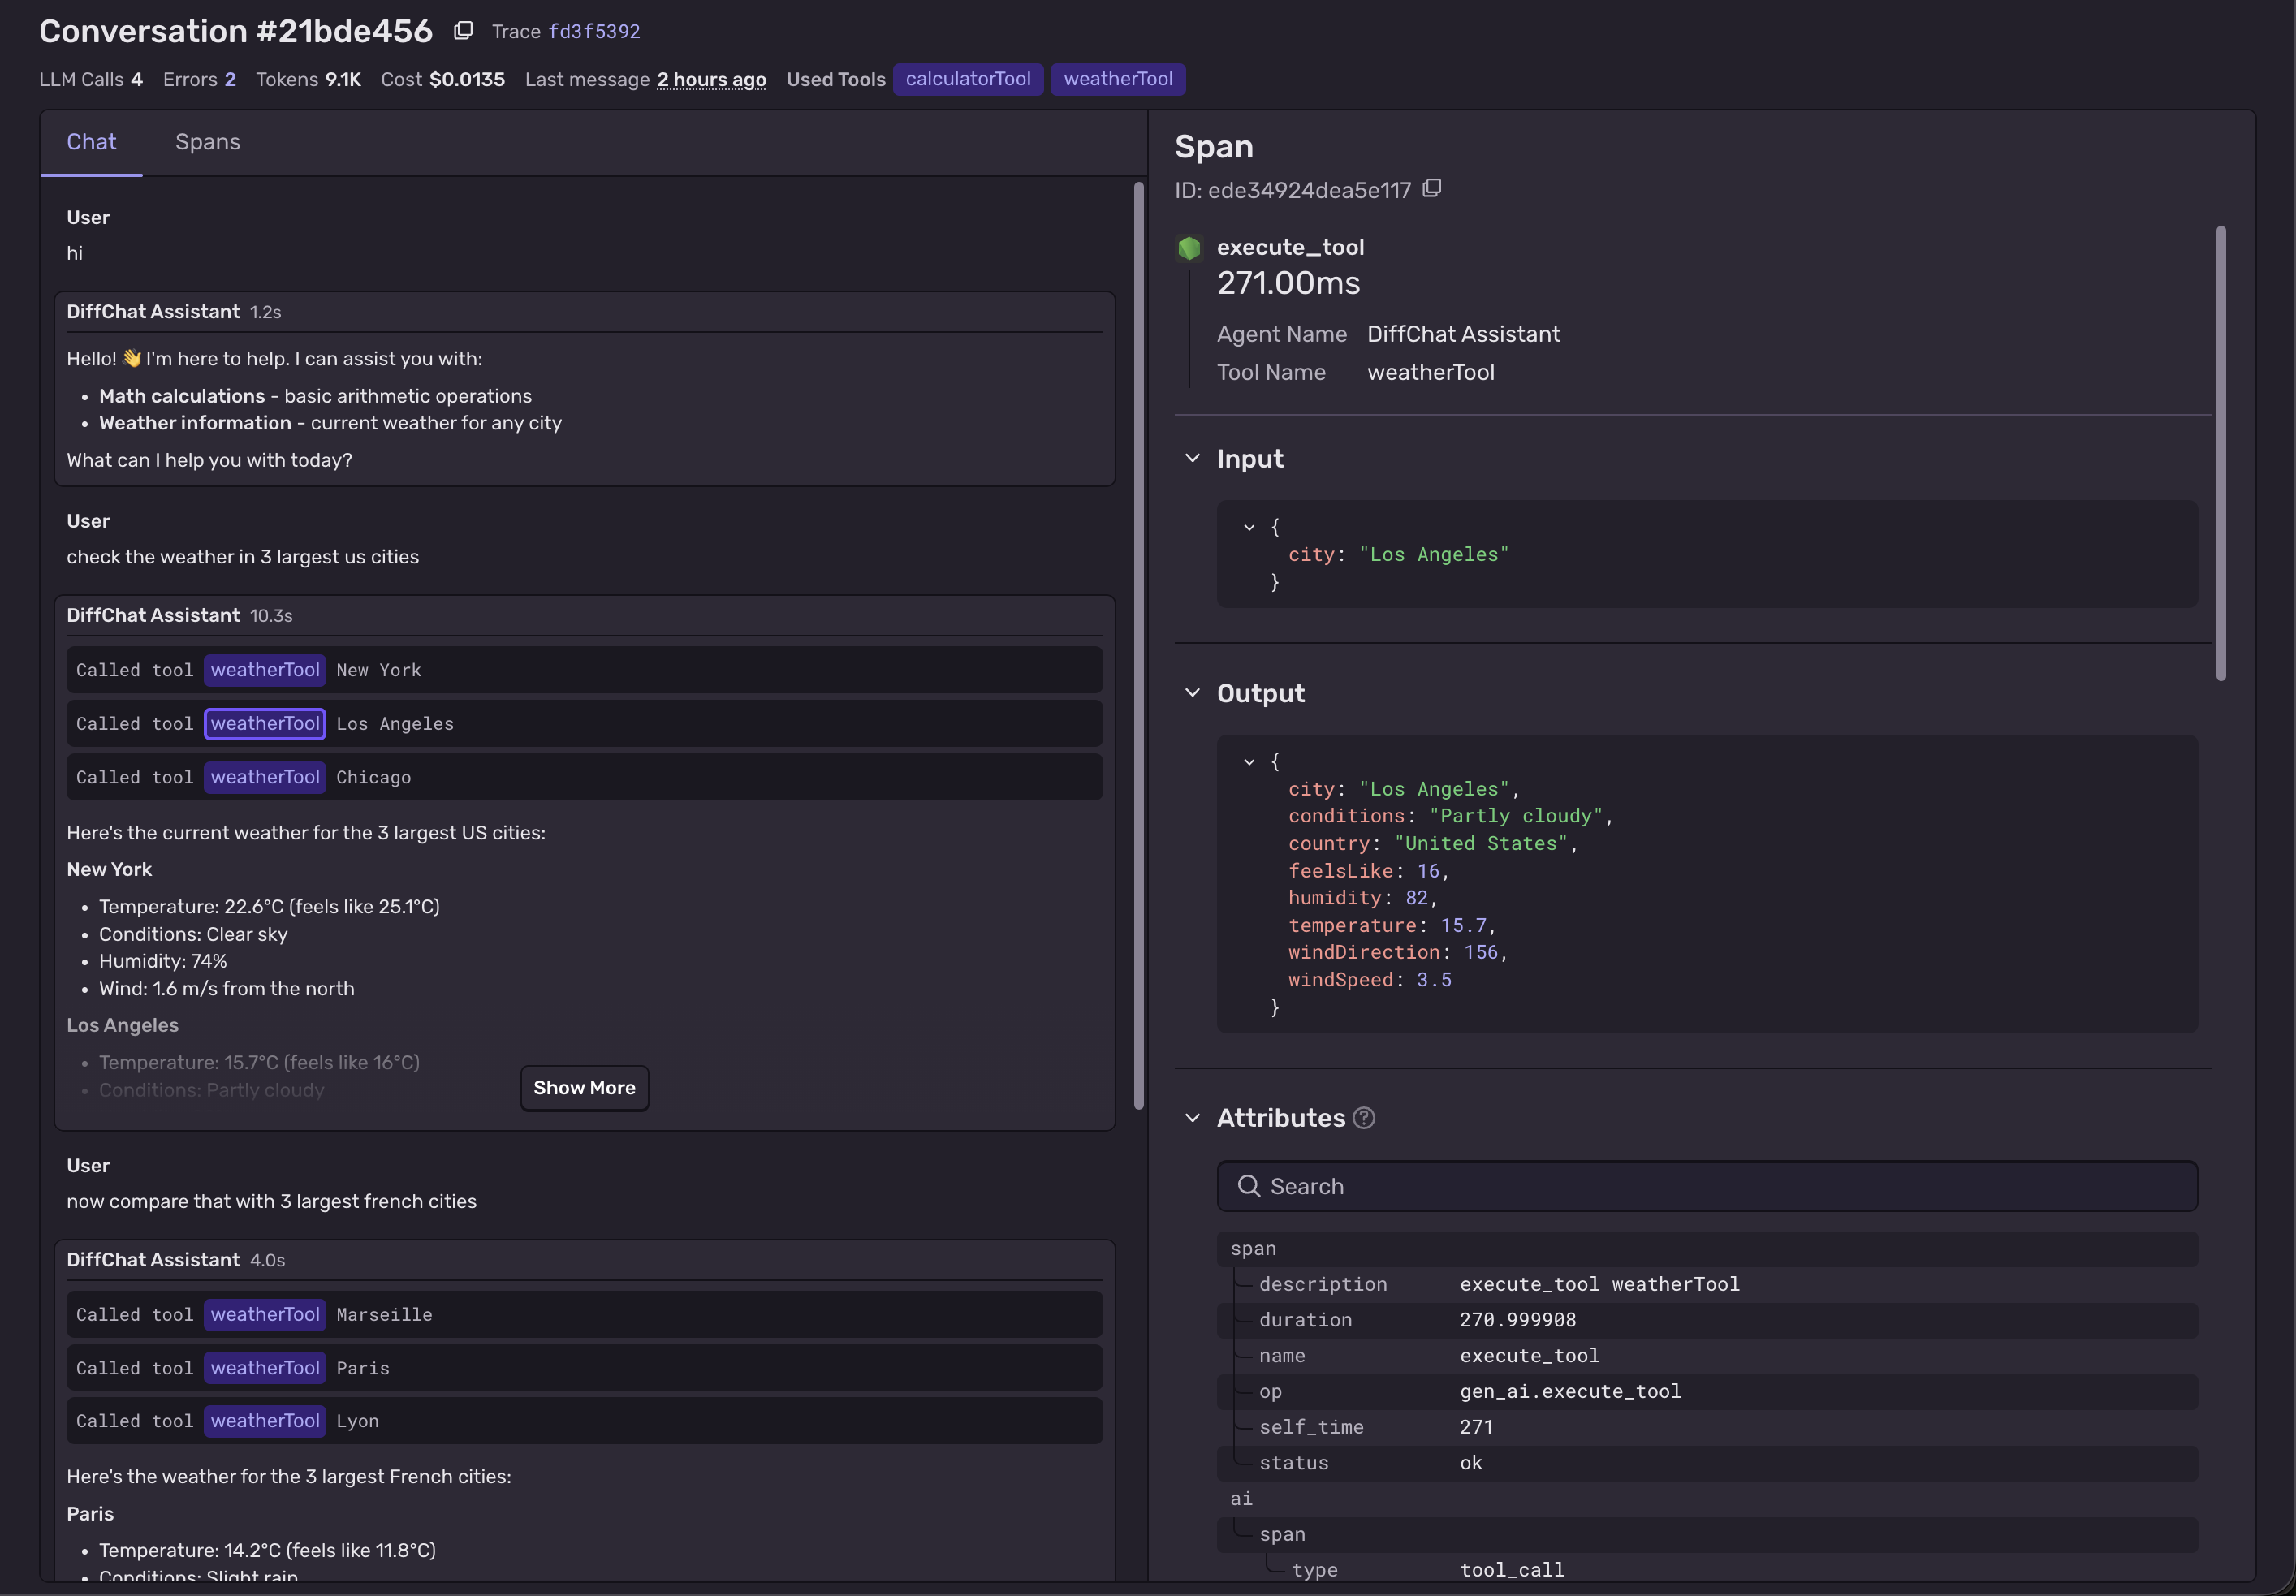Switch to the Spans tab

(207, 142)
